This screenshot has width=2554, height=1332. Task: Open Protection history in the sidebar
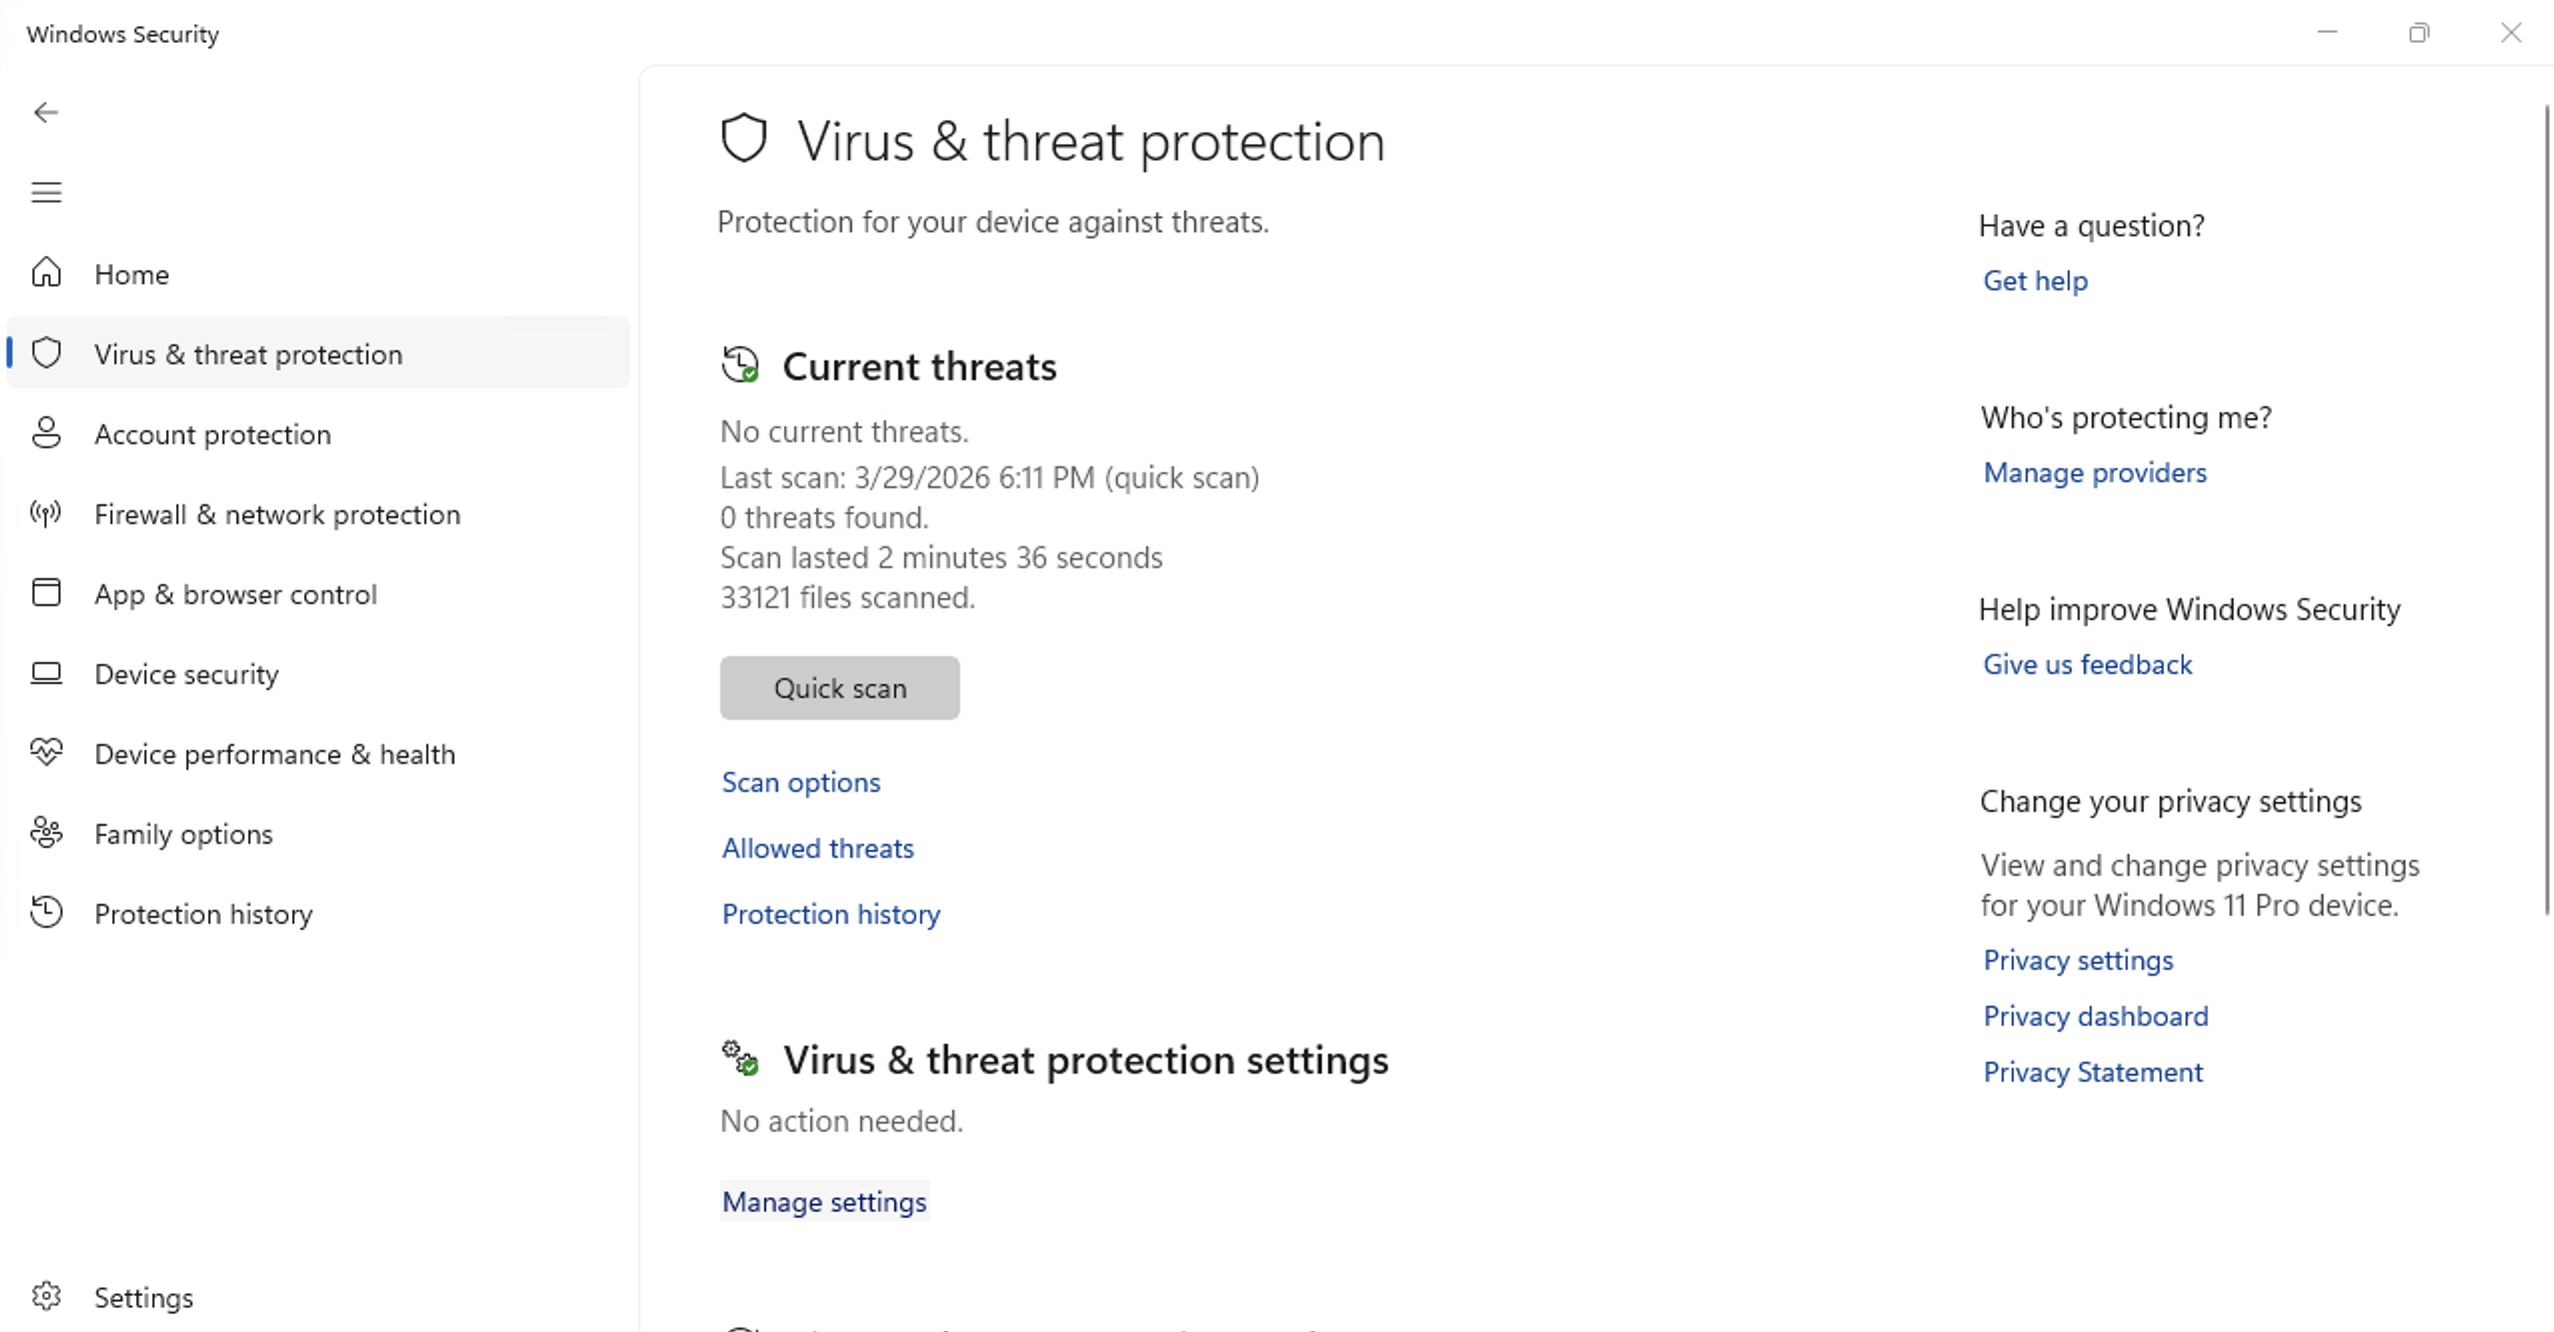pyautogui.click(x=203, y=914)
